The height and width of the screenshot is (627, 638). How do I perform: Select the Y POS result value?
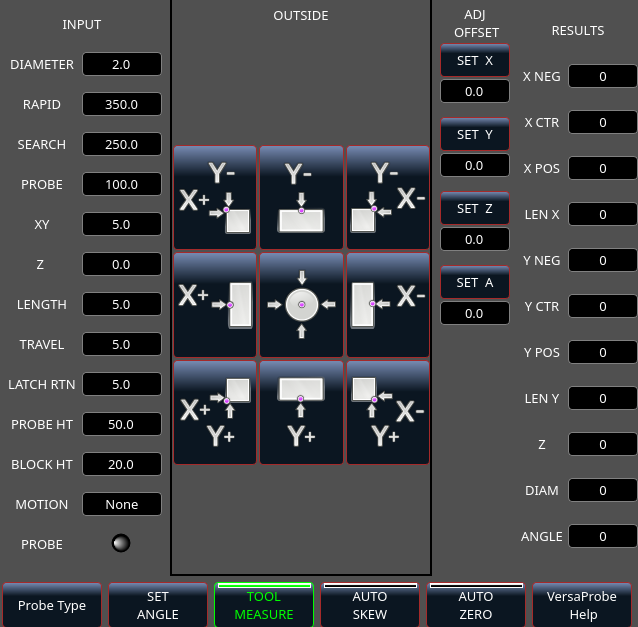603,352
